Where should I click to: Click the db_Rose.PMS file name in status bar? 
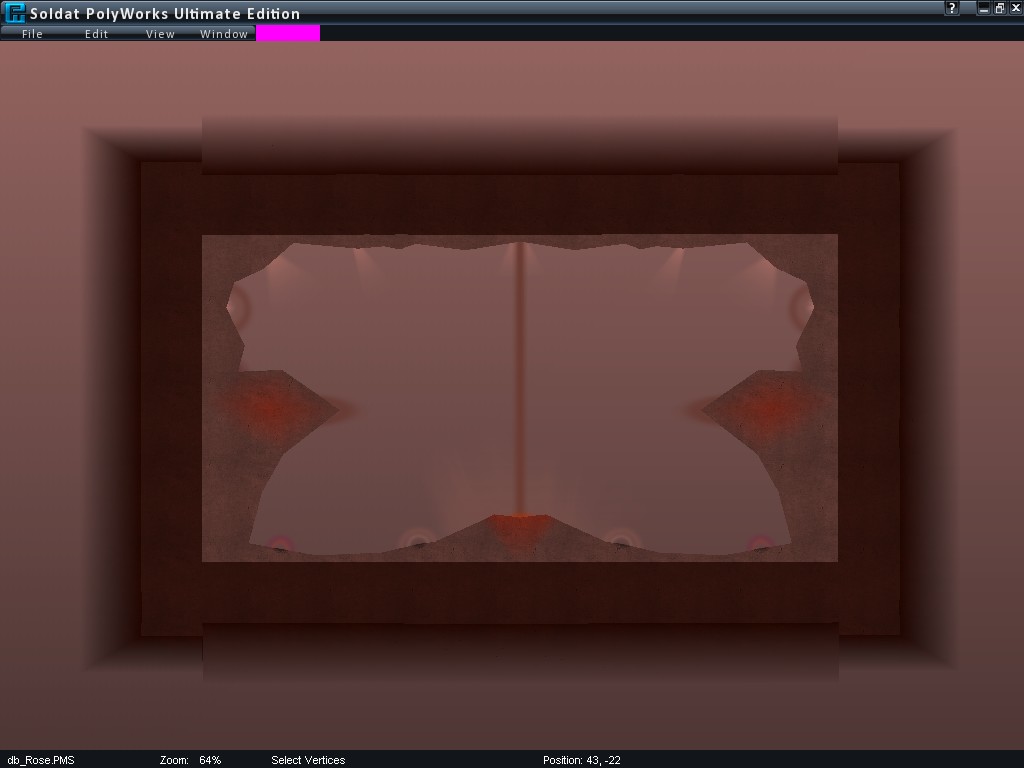click(41, 760)
